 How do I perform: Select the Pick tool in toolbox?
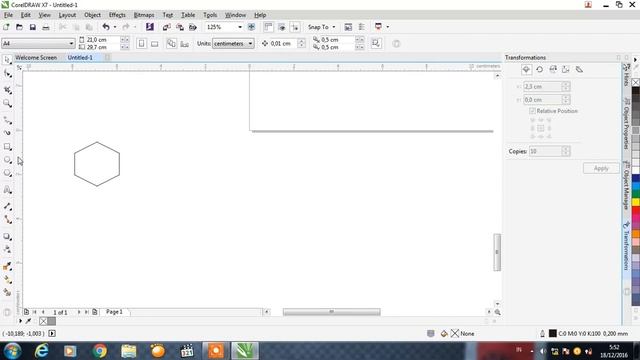click(7, 60)
